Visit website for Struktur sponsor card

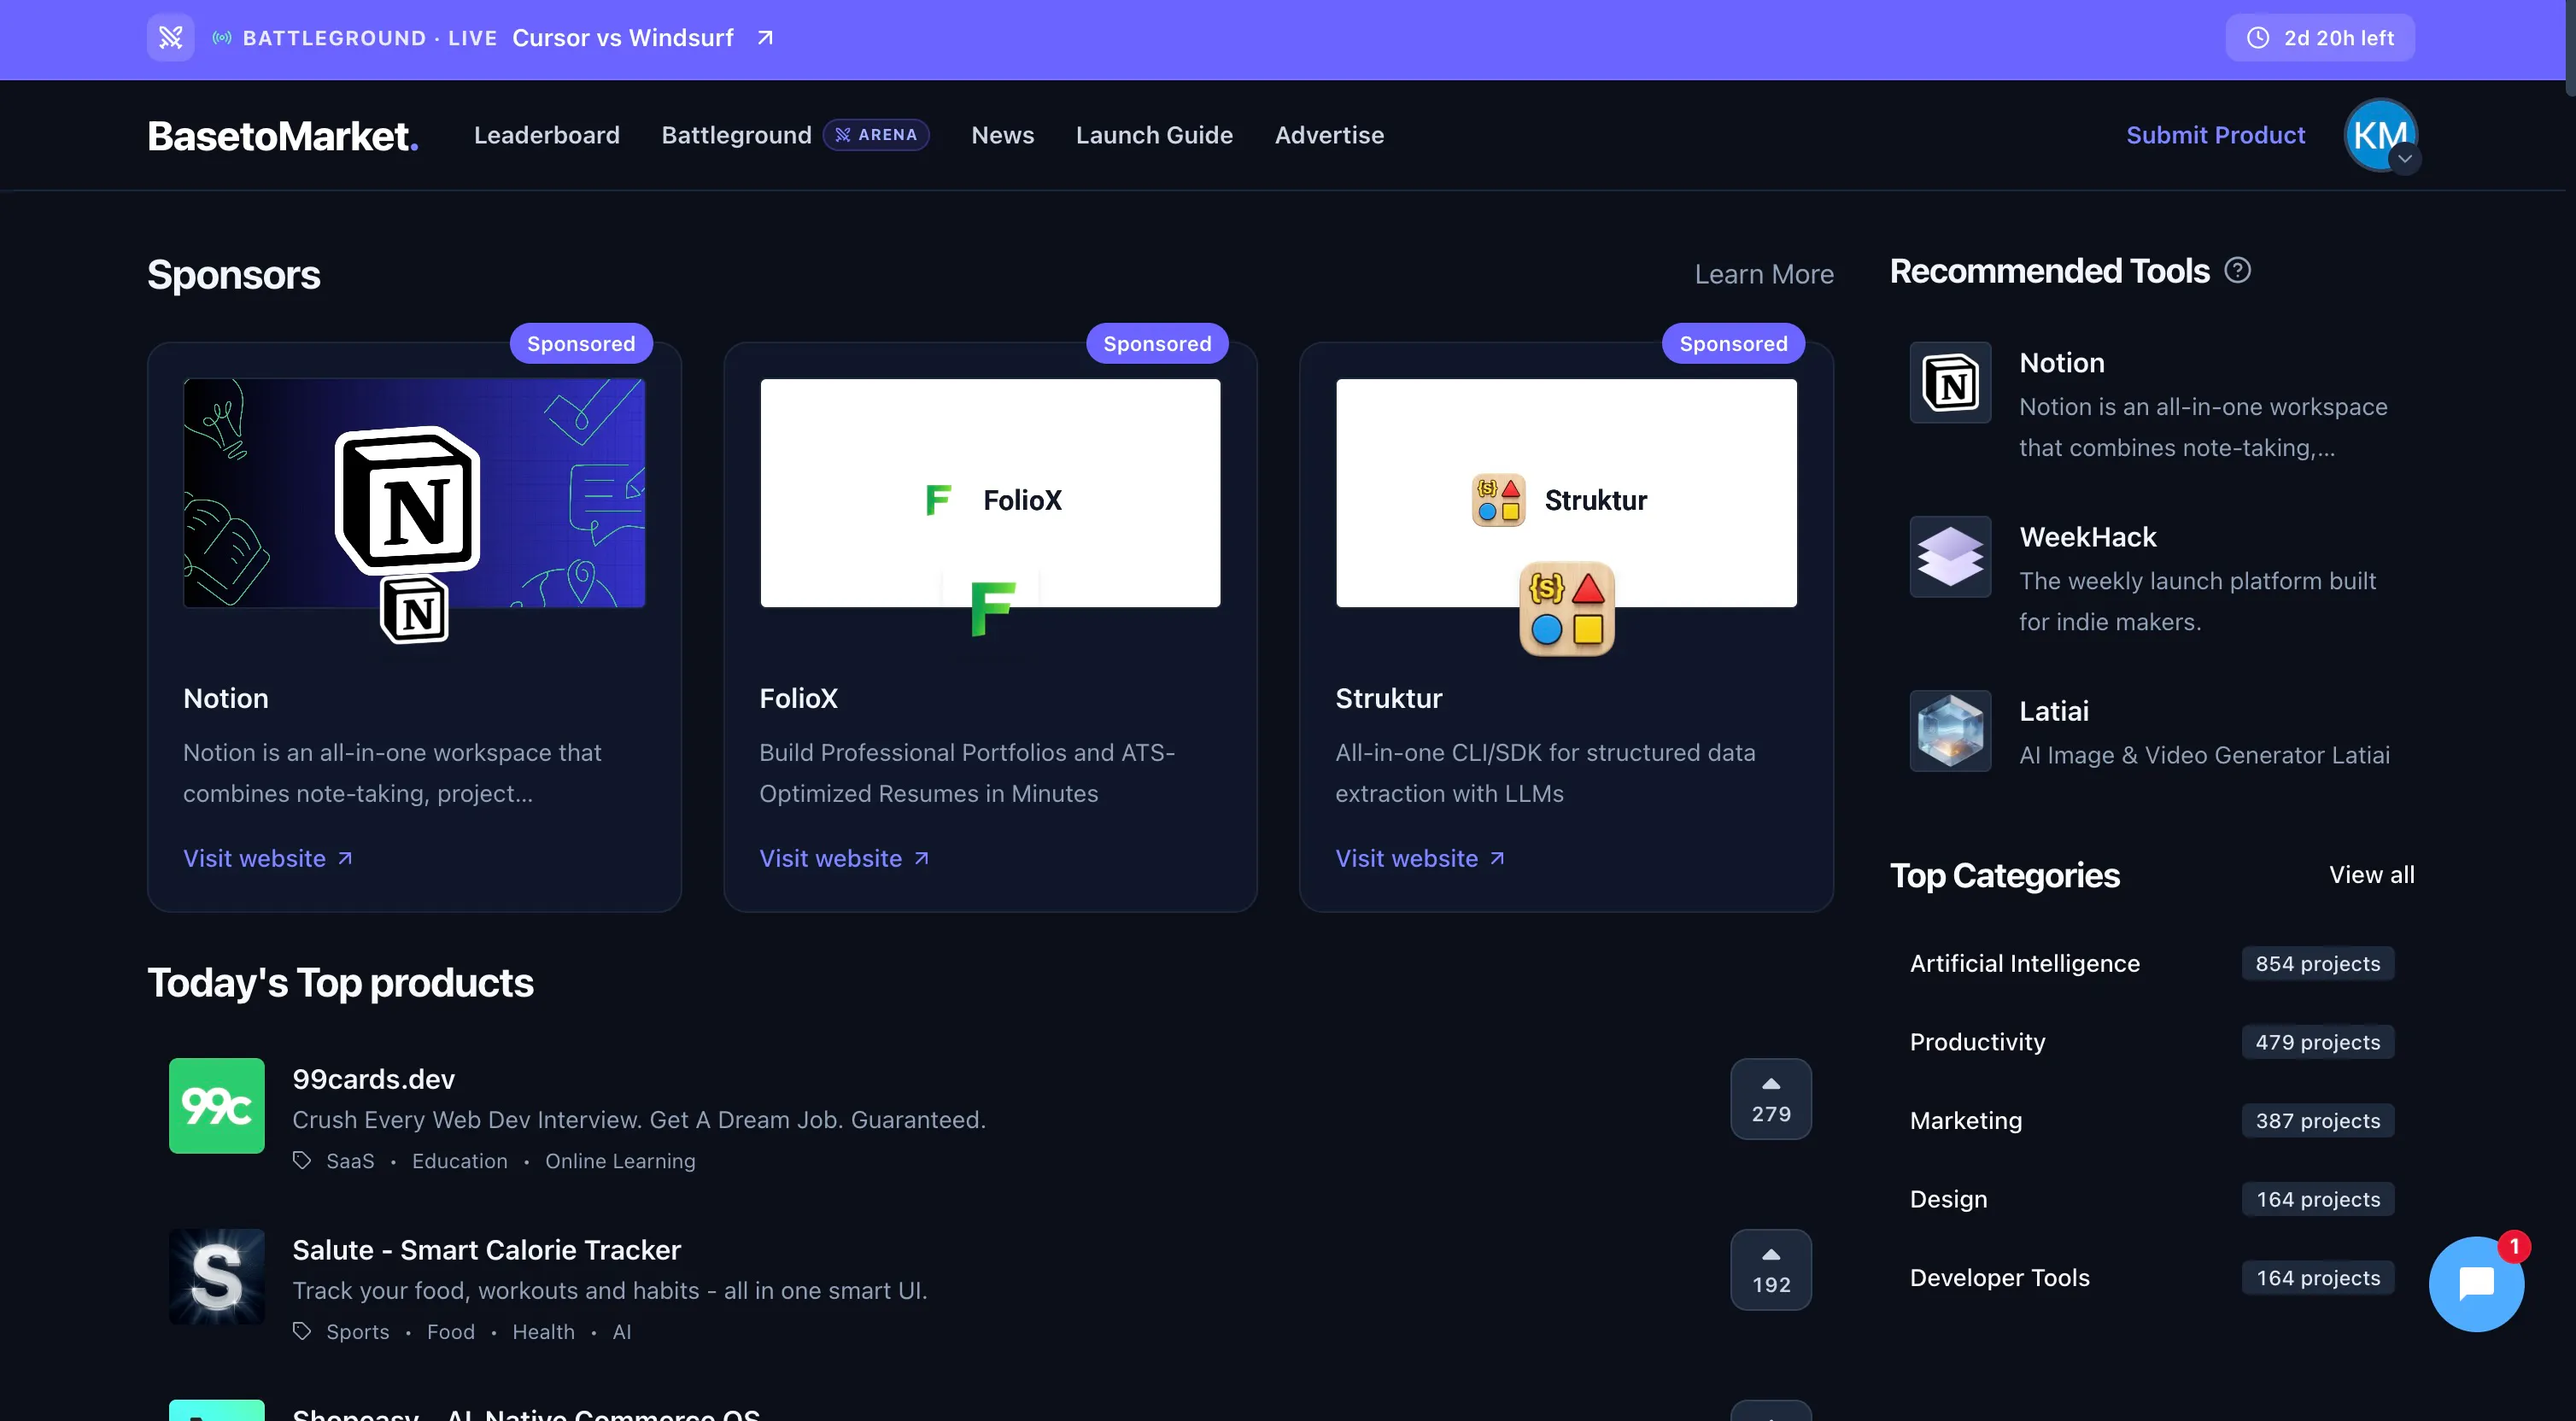[x=1420, y=858]
